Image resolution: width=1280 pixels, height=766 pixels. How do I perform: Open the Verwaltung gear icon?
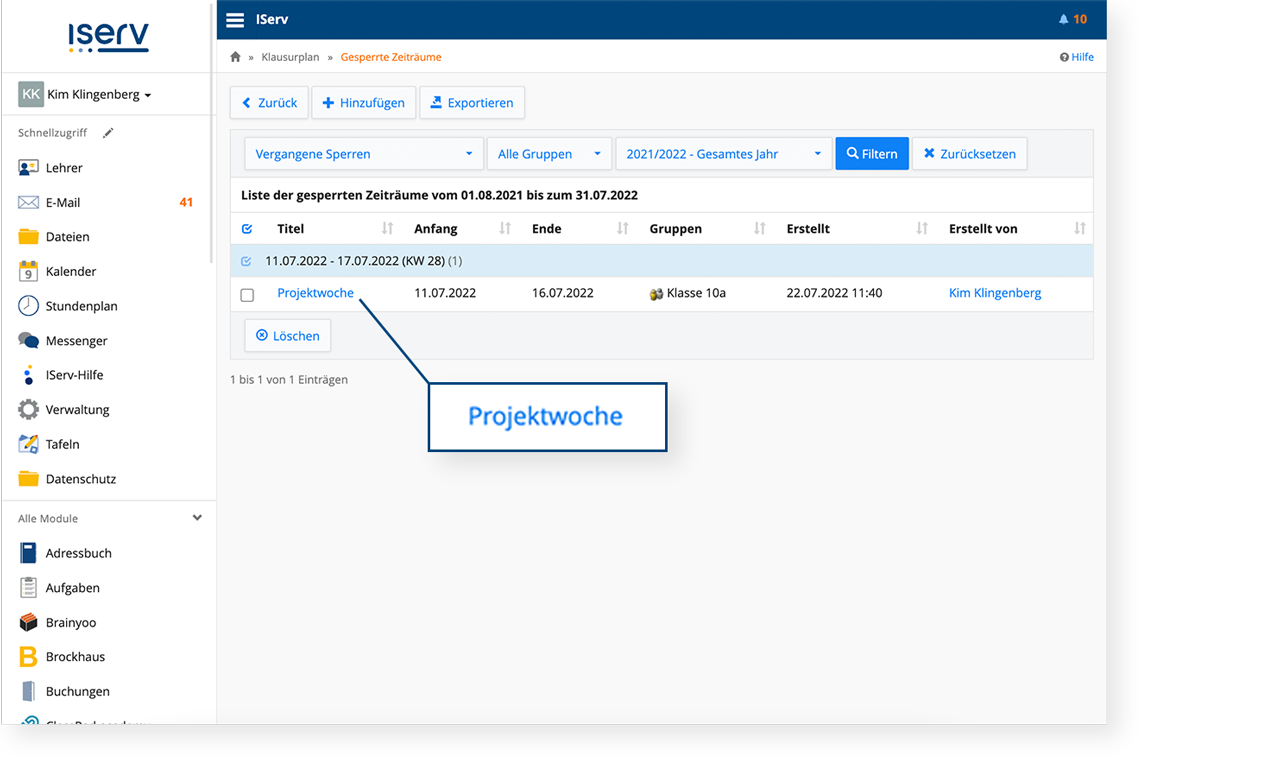[x=28, y=409]
